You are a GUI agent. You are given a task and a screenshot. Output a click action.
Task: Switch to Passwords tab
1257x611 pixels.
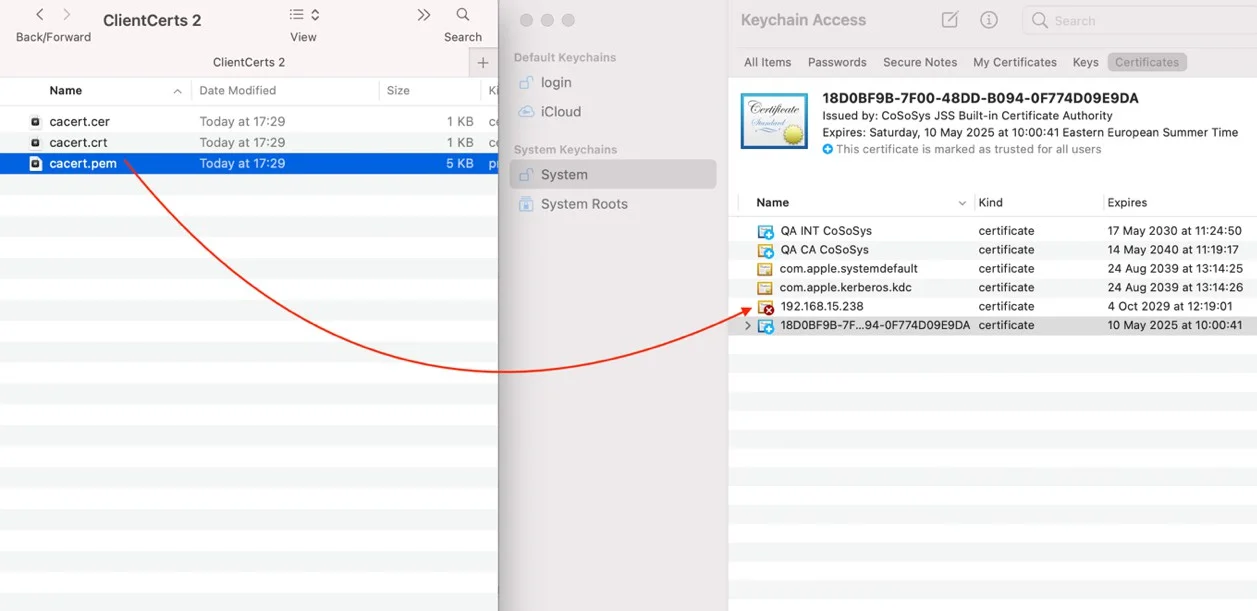837,62
